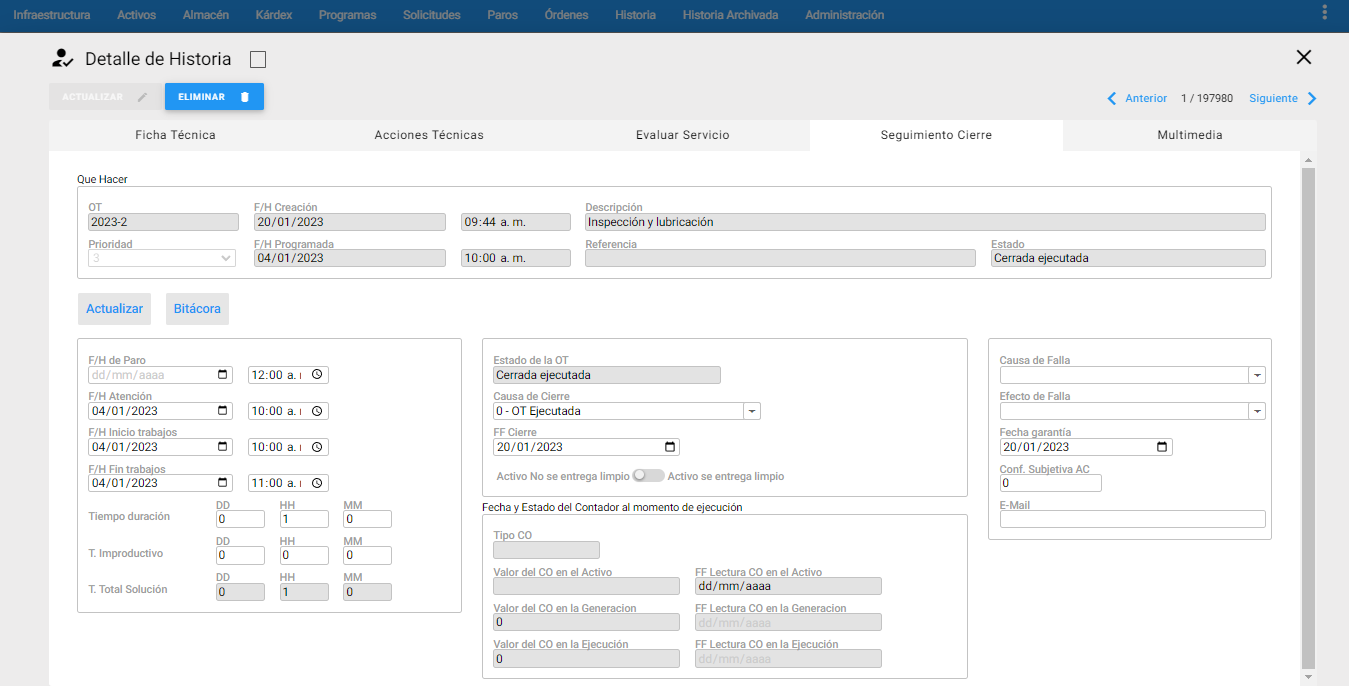Click the Tiempo duración DD field

[240, 519]
